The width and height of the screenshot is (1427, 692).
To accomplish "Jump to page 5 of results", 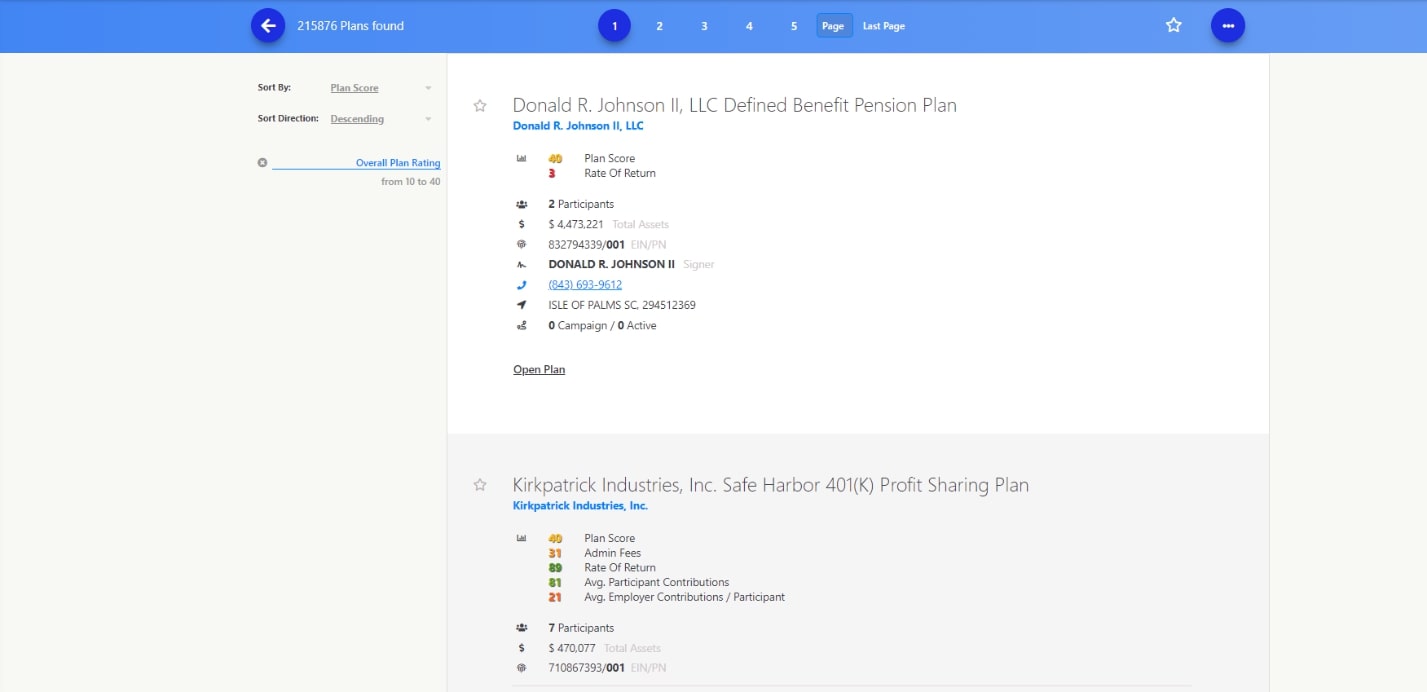I will point(794,26).
